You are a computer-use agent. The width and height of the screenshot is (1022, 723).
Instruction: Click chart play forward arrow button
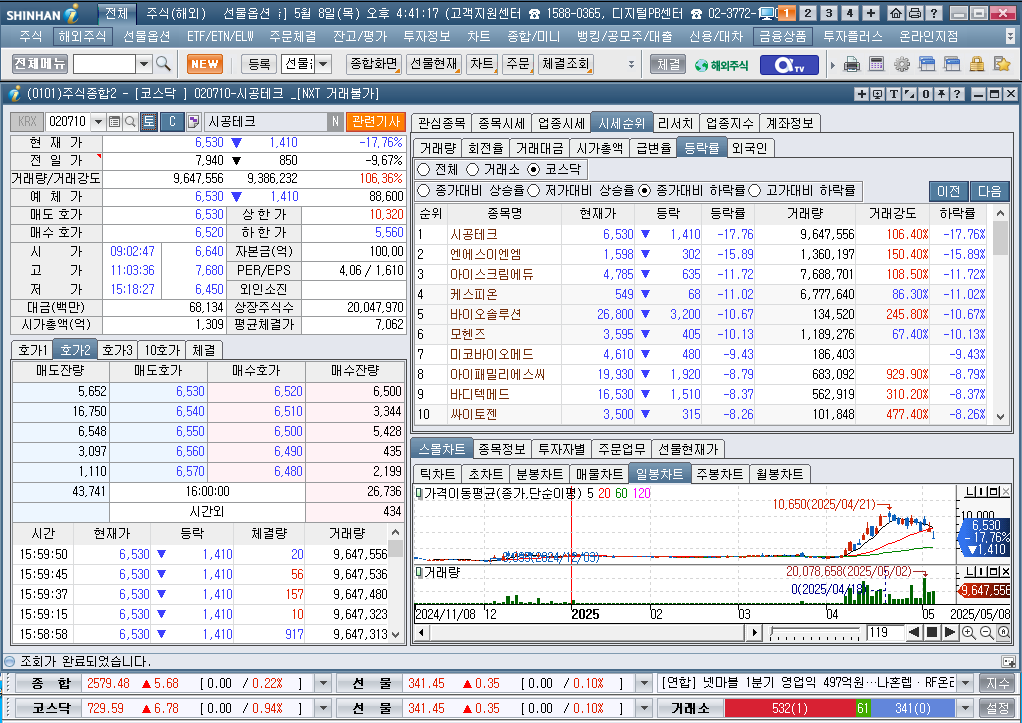pos(950,632)
